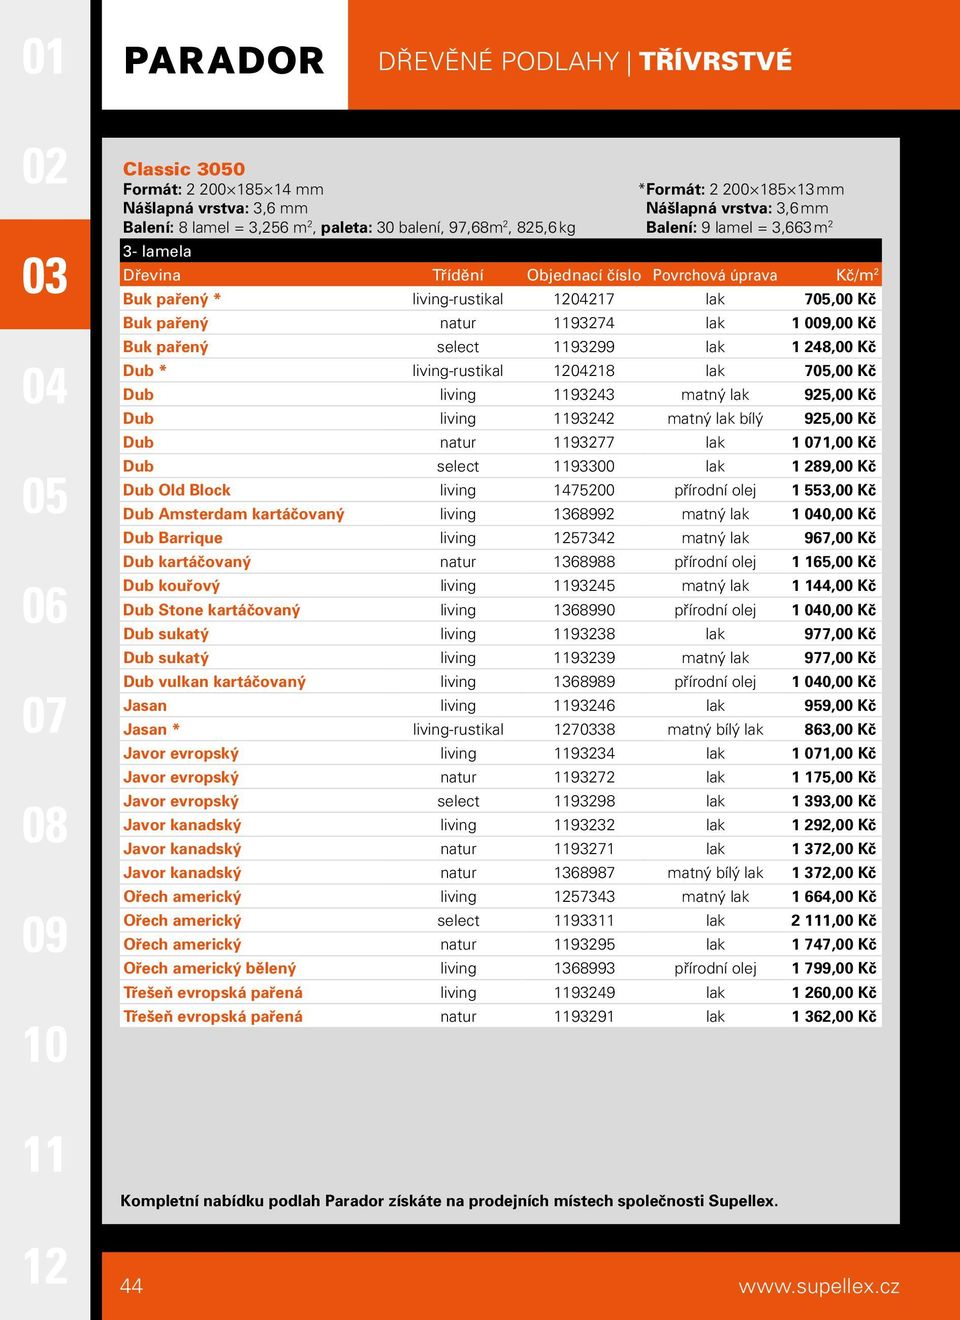Select order number 1368988

[x=584, y=562]
